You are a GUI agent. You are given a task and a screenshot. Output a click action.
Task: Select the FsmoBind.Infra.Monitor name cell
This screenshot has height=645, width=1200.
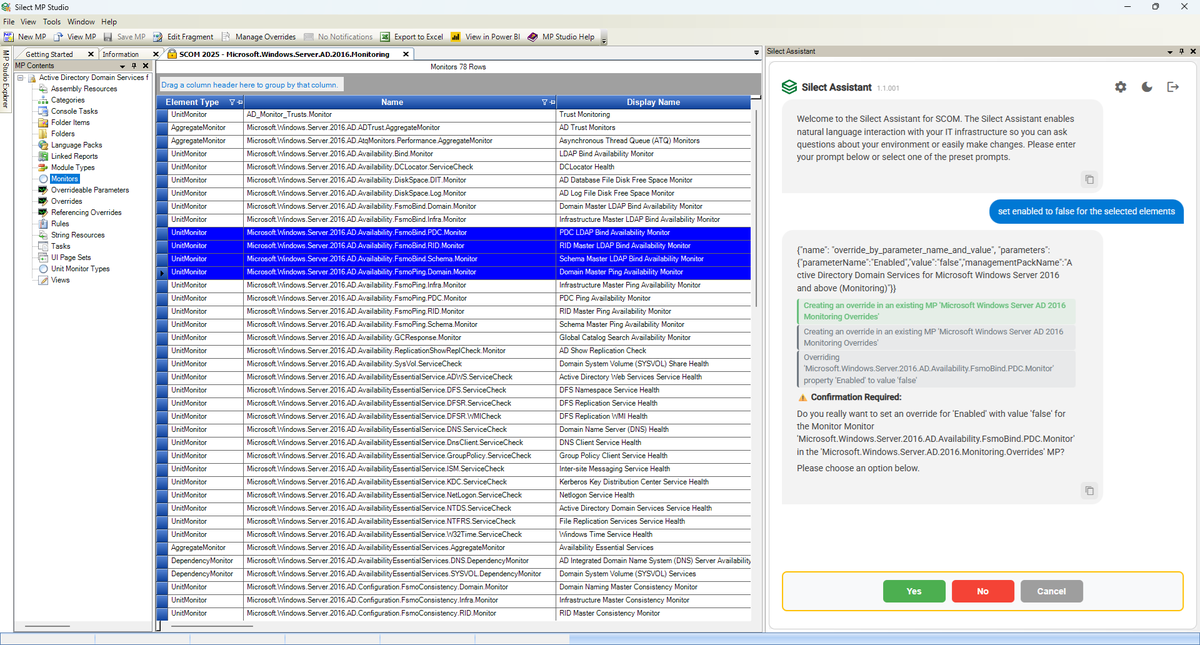(x=400, y=219)
